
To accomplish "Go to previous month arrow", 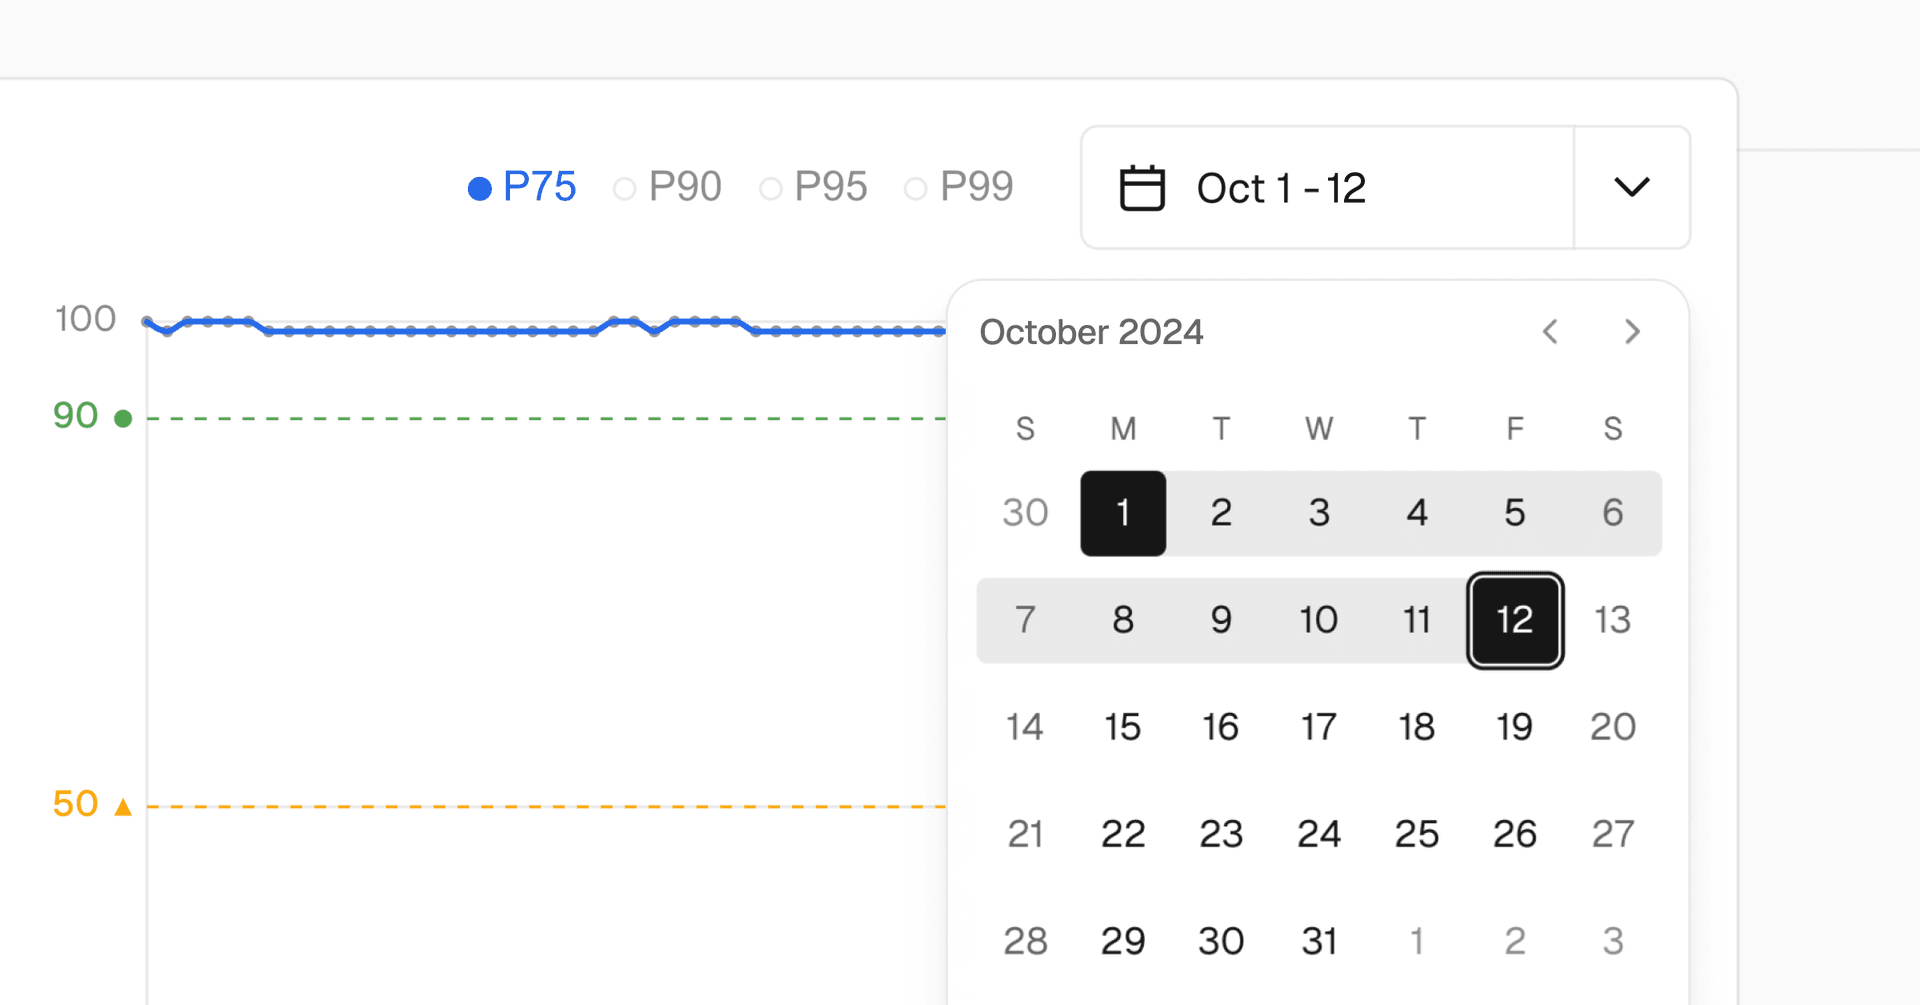I will pyautogui.click(x=1550, y=332).
